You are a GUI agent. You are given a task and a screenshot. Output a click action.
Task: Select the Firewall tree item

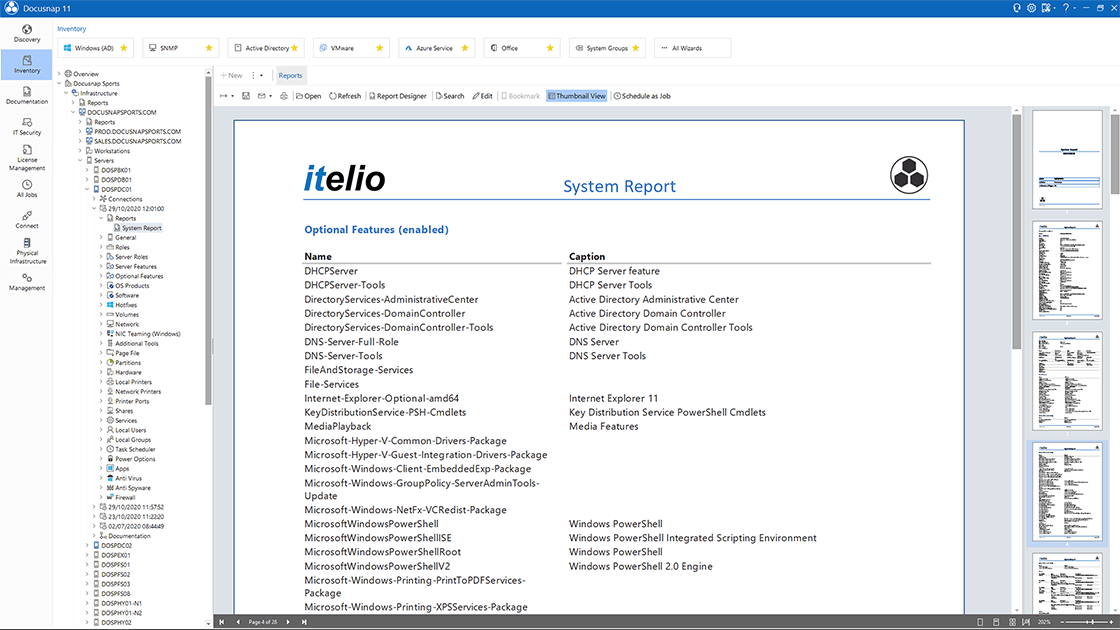click(x=125, y=497)
